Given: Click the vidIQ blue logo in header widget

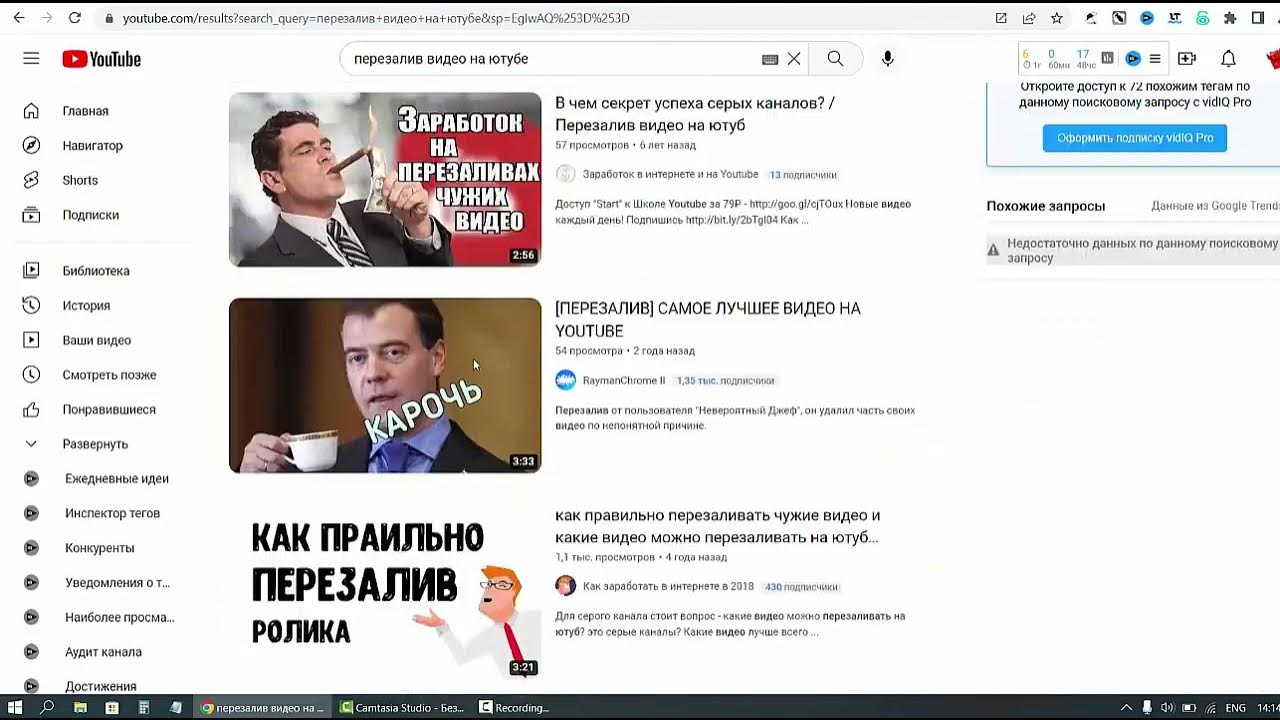Looking at the screenshot, I should coord(1133,59).
